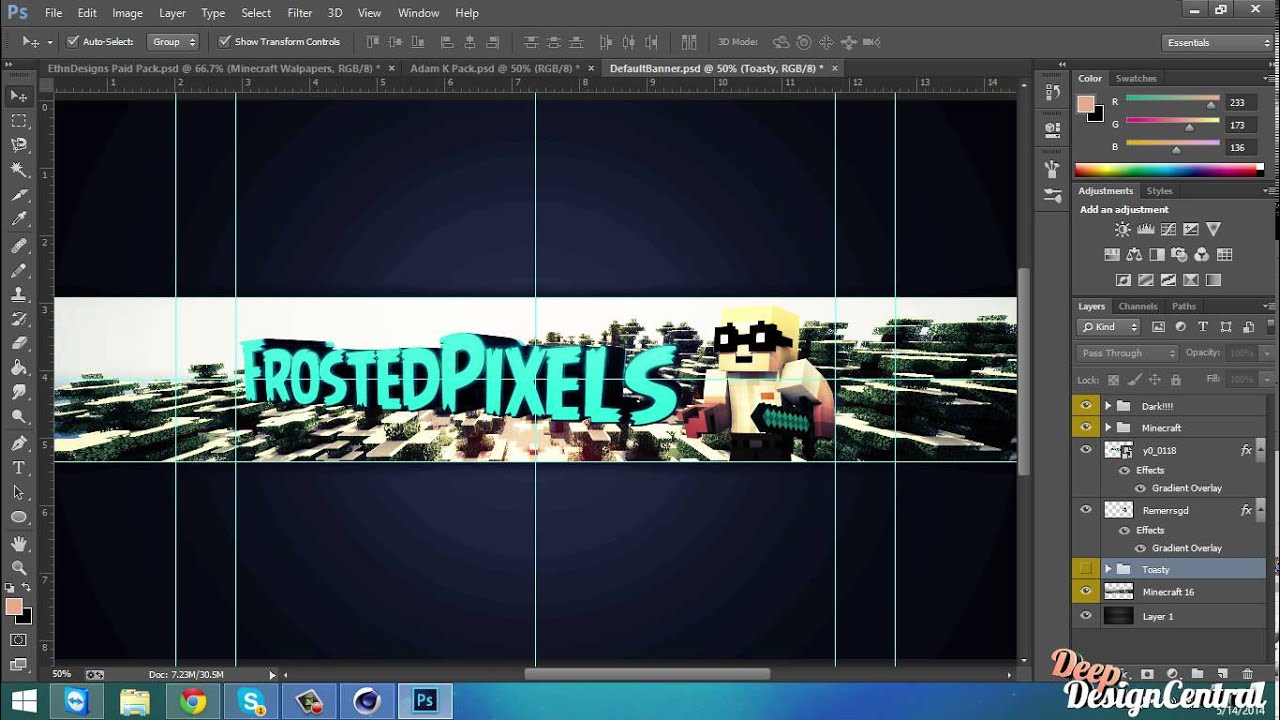Screen dimensions: 1280x720
Task: Open the Pass Through blend mode dropdown
Action: [1128, 353]
